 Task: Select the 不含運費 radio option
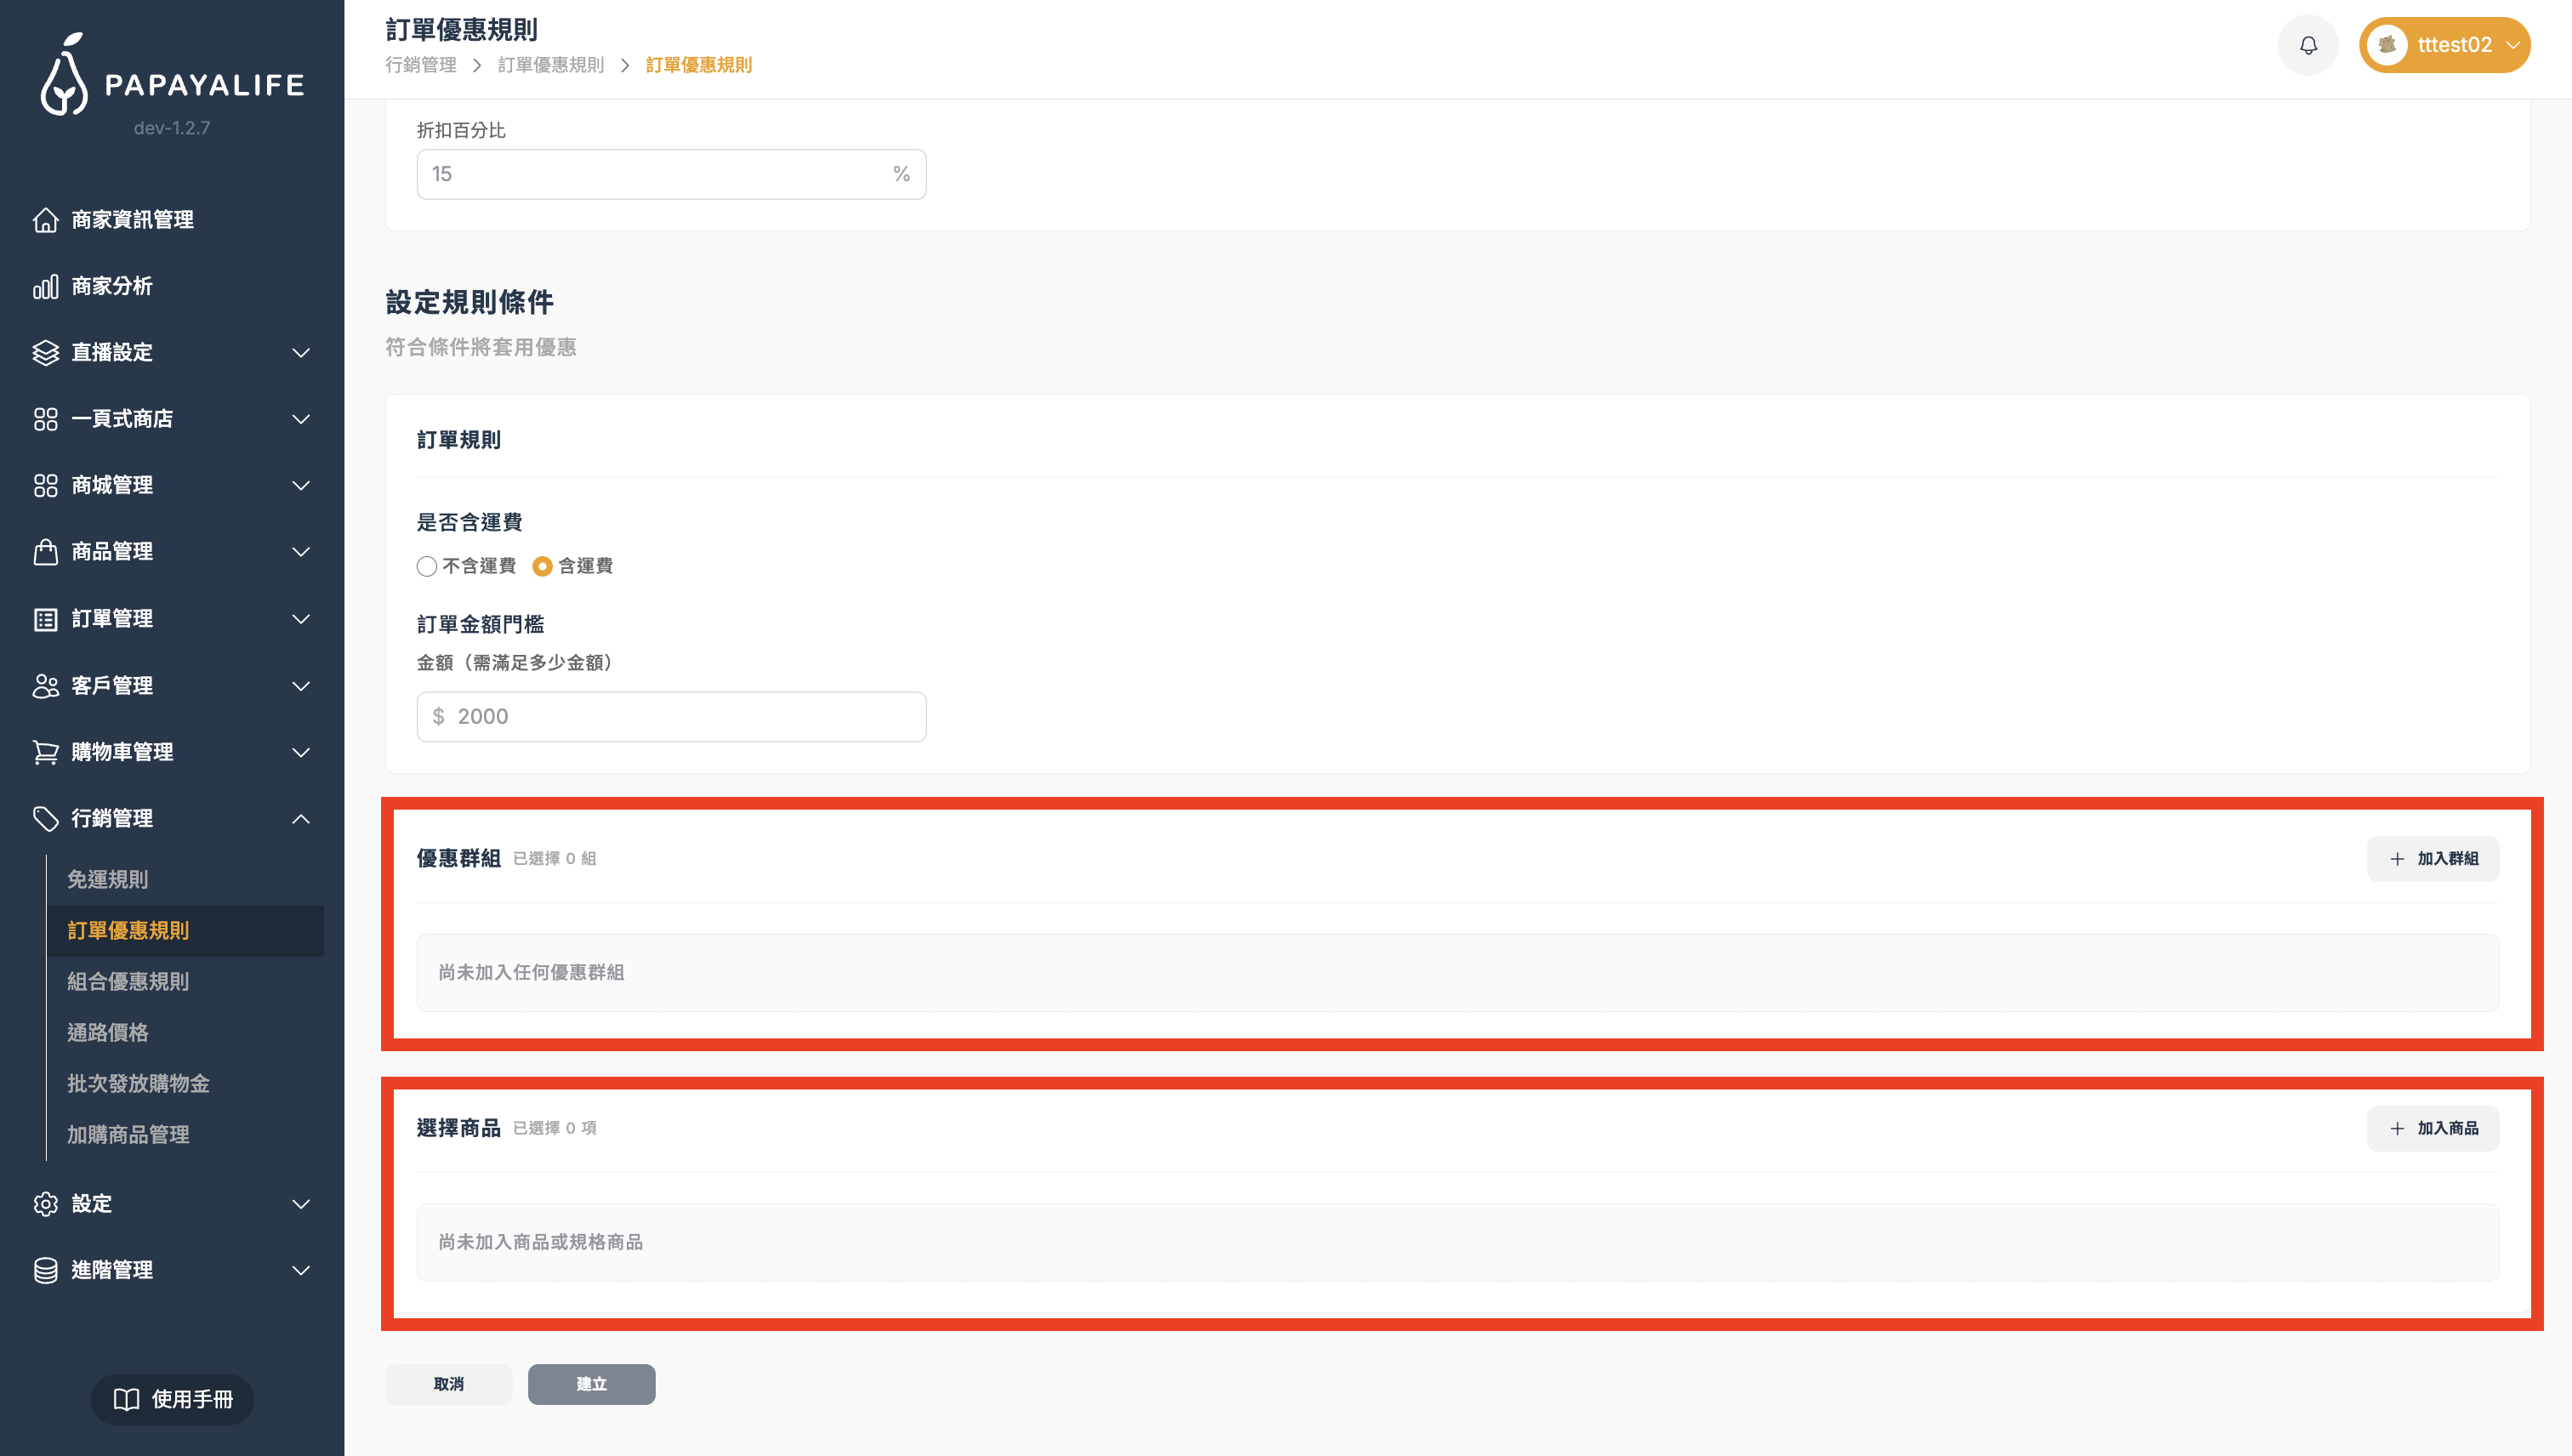427,566
